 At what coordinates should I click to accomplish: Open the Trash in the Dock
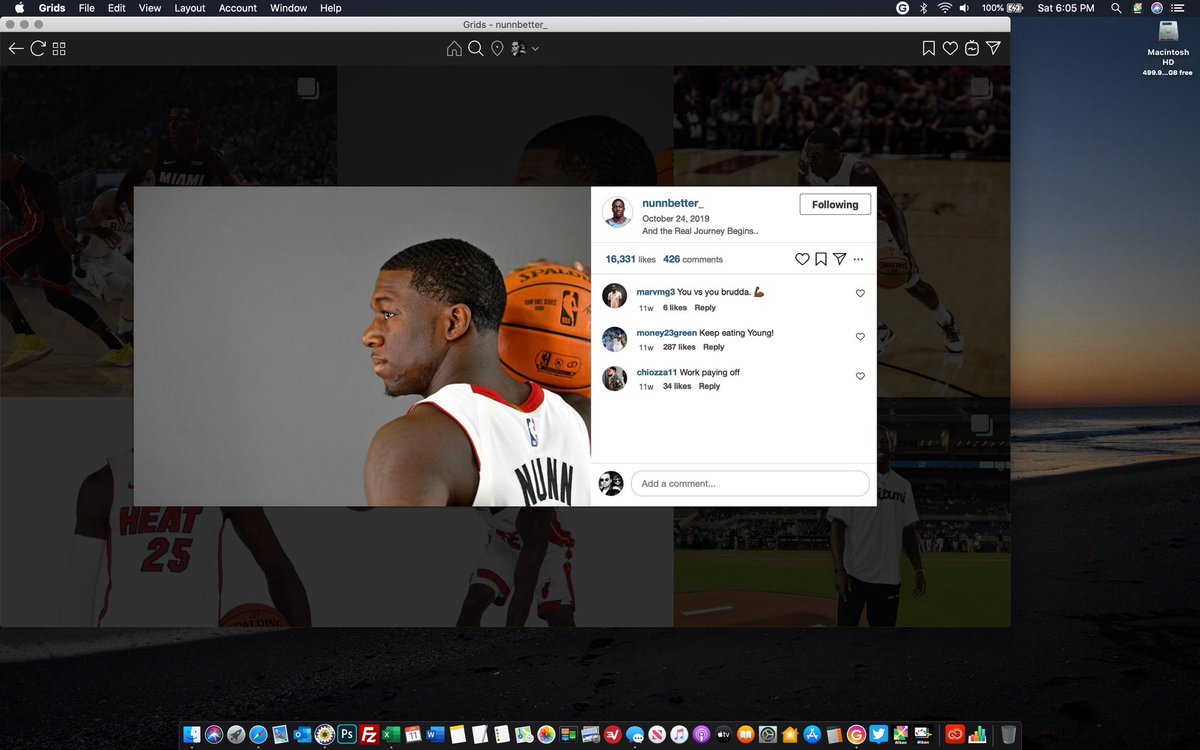[1008, 734]
